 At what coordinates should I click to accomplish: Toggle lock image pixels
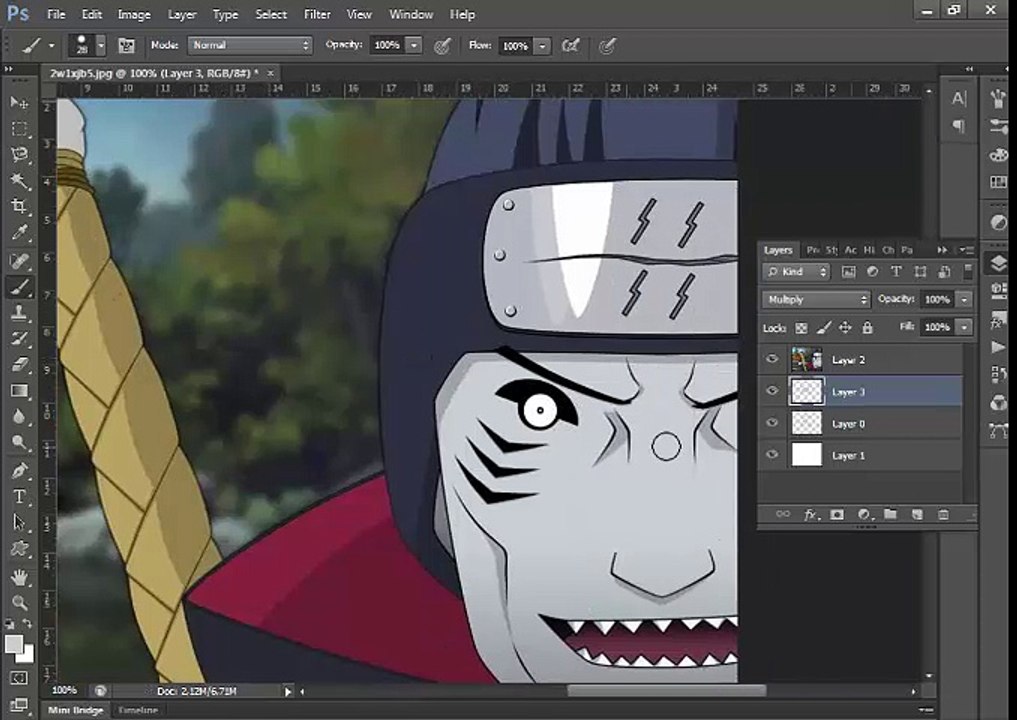[x=824, y=328]
